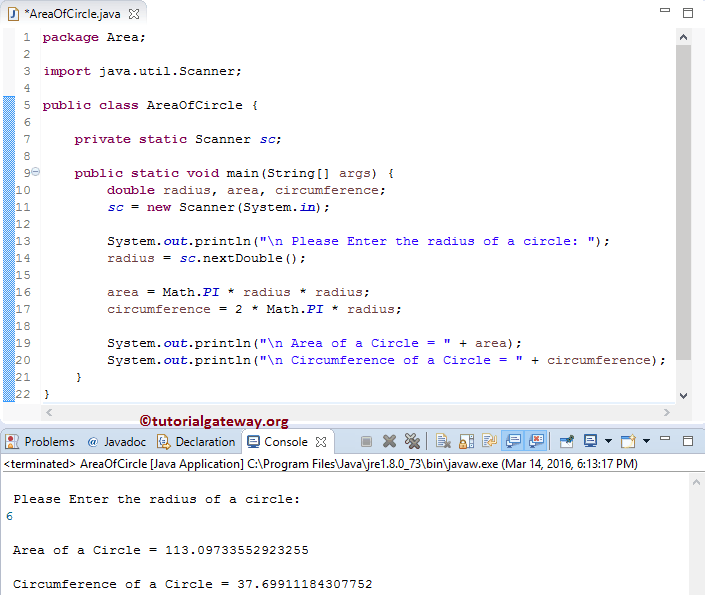The width and height of the screenshot is (705, 595).
Task: Collapse the main method fold marker on line 9
Action: click(x=36, y=172)
